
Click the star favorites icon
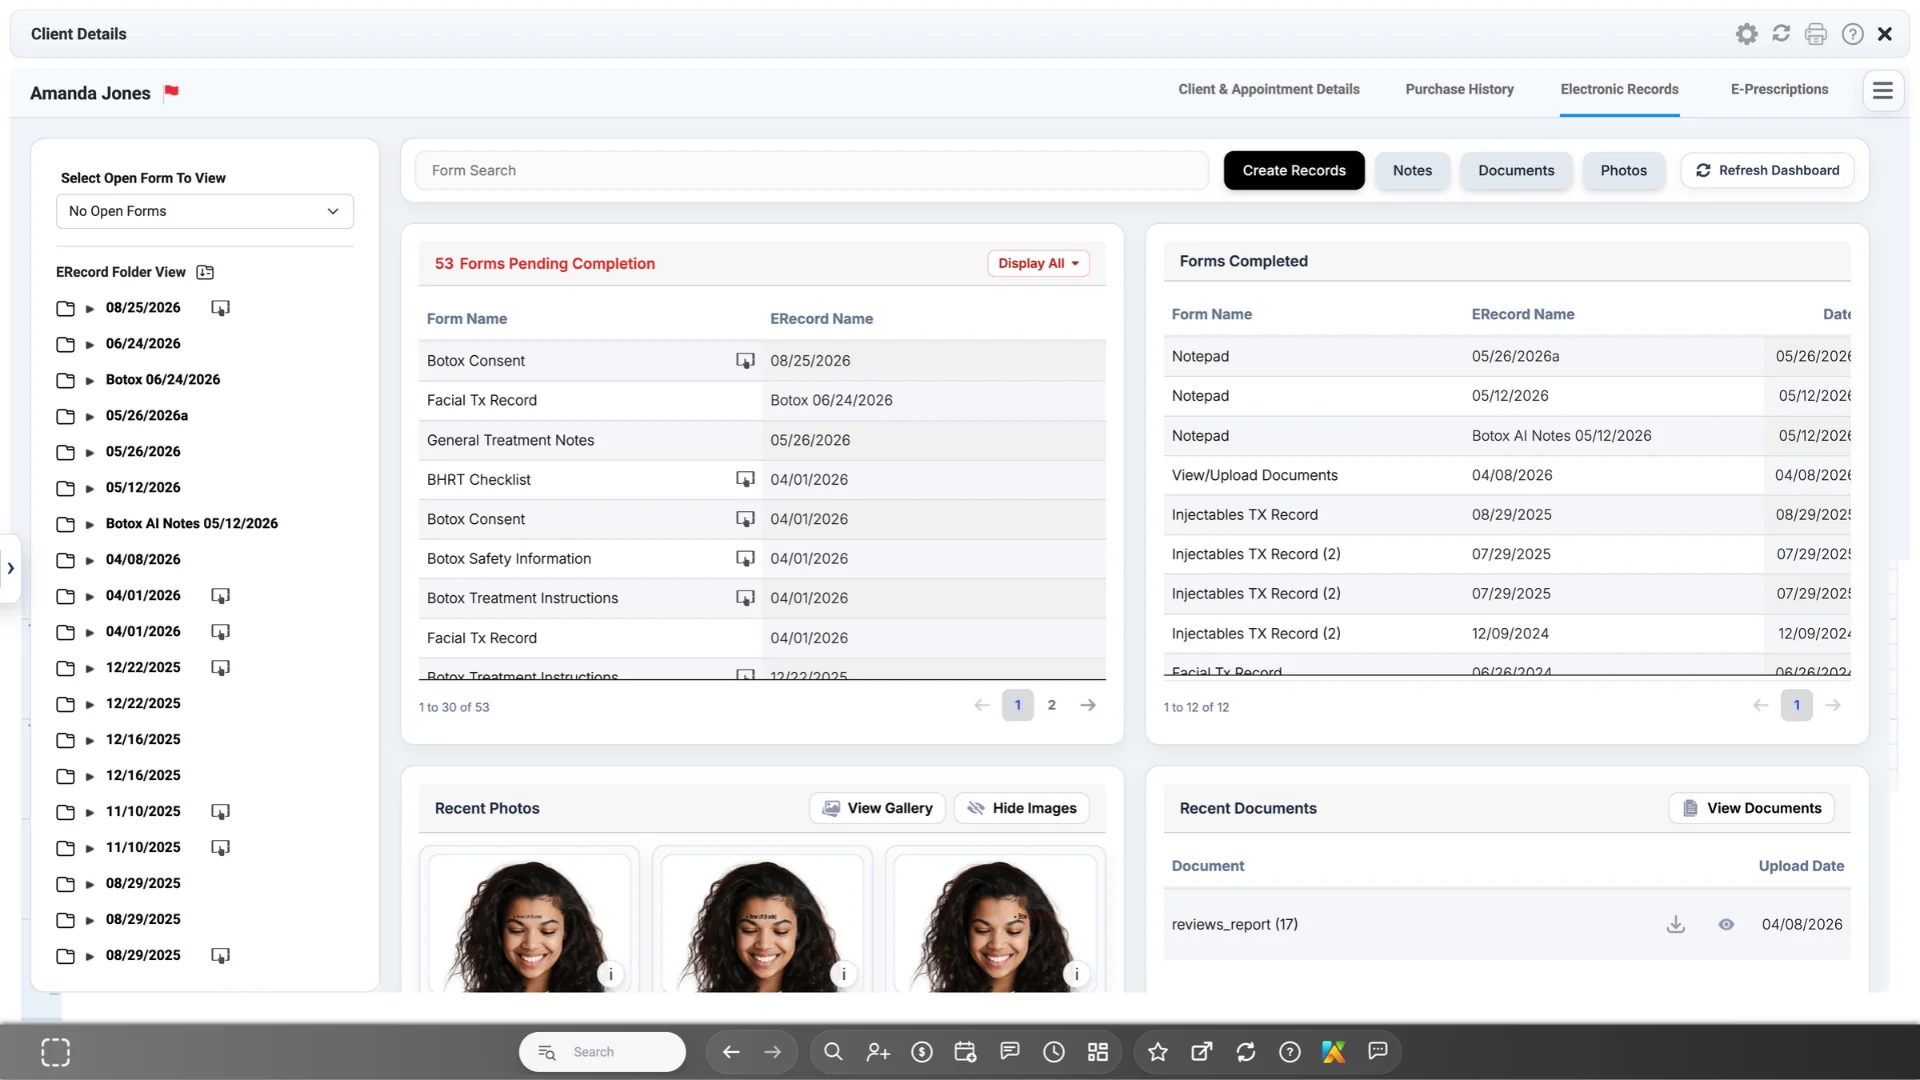[x=1157, y=1052]
